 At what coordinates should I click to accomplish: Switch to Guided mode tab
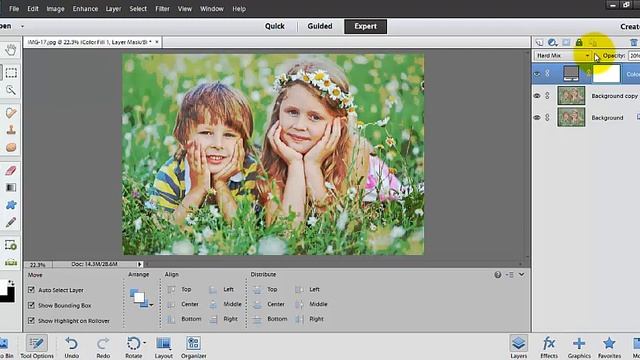tap(320, 26)
